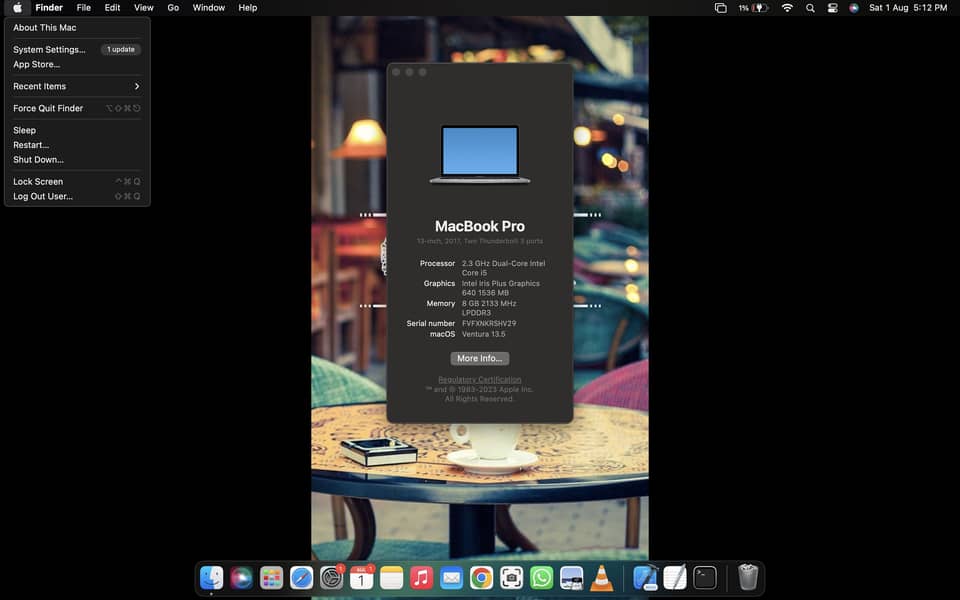This screenshot has width=960, height=600.
Task: Click the date and time display
Action: [x=908, y=8]
